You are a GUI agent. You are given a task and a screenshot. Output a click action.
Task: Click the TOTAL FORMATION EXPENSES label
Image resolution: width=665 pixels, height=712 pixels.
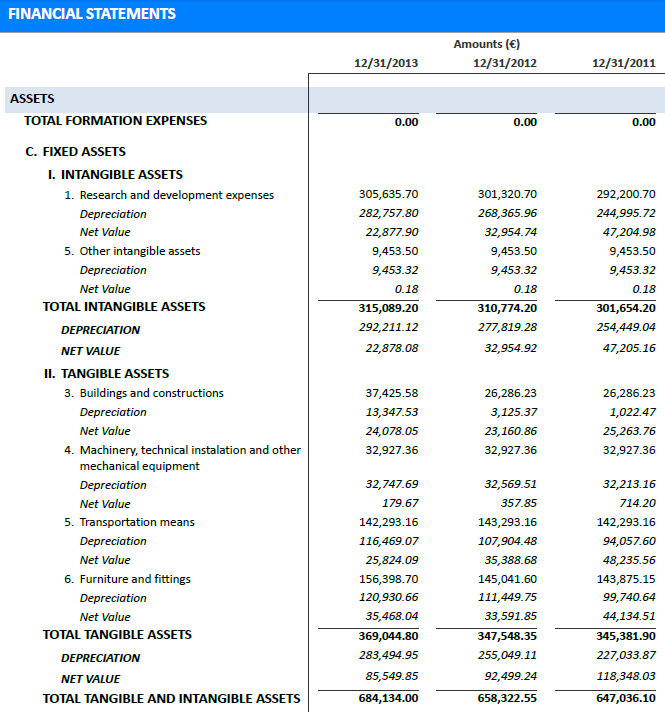[x=116, y=121]
